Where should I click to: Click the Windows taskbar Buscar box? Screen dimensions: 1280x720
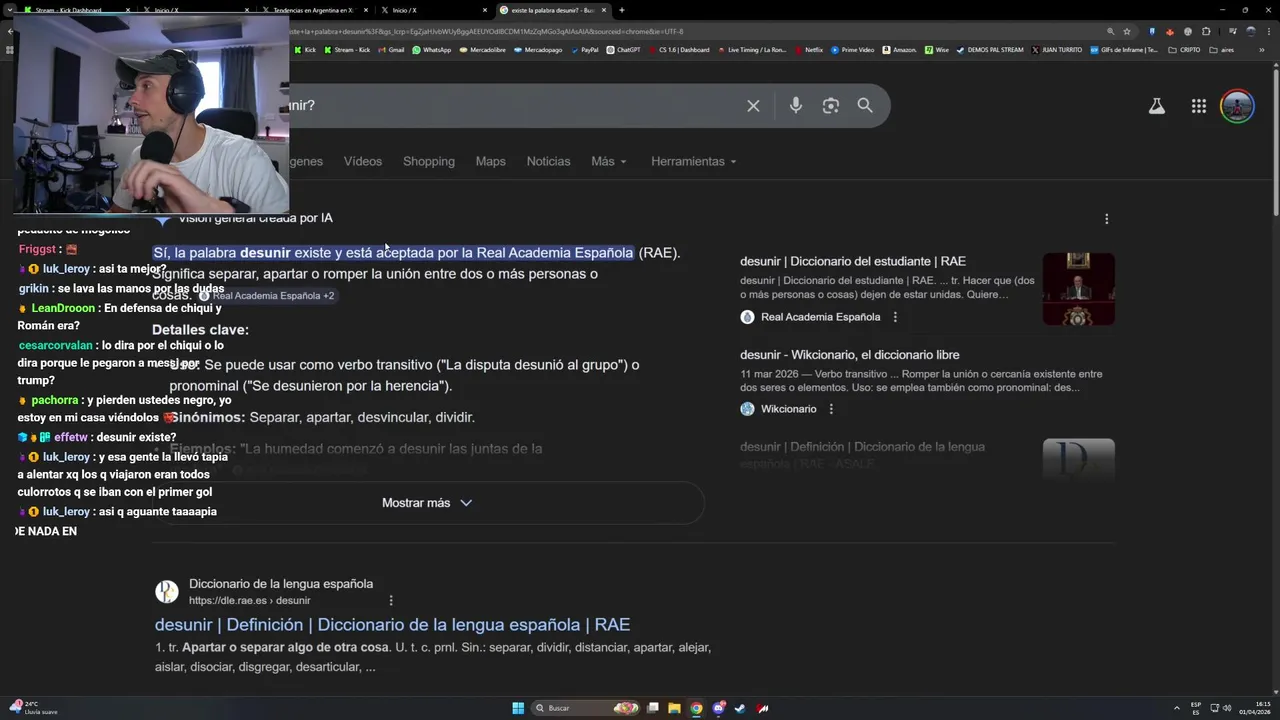586,708
